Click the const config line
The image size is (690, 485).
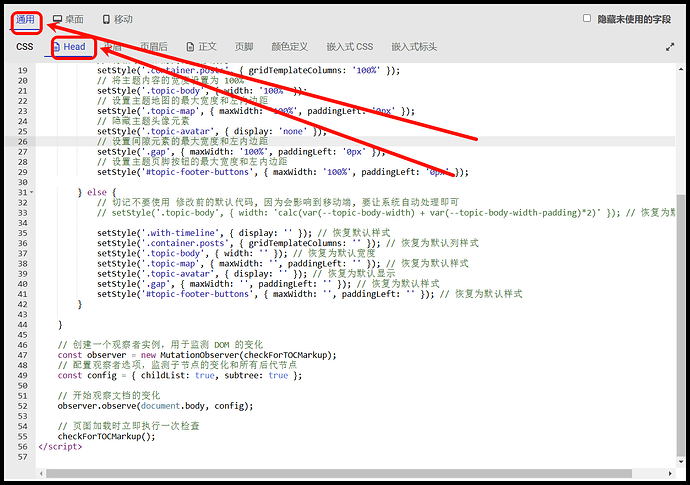[x=180, y=375]
